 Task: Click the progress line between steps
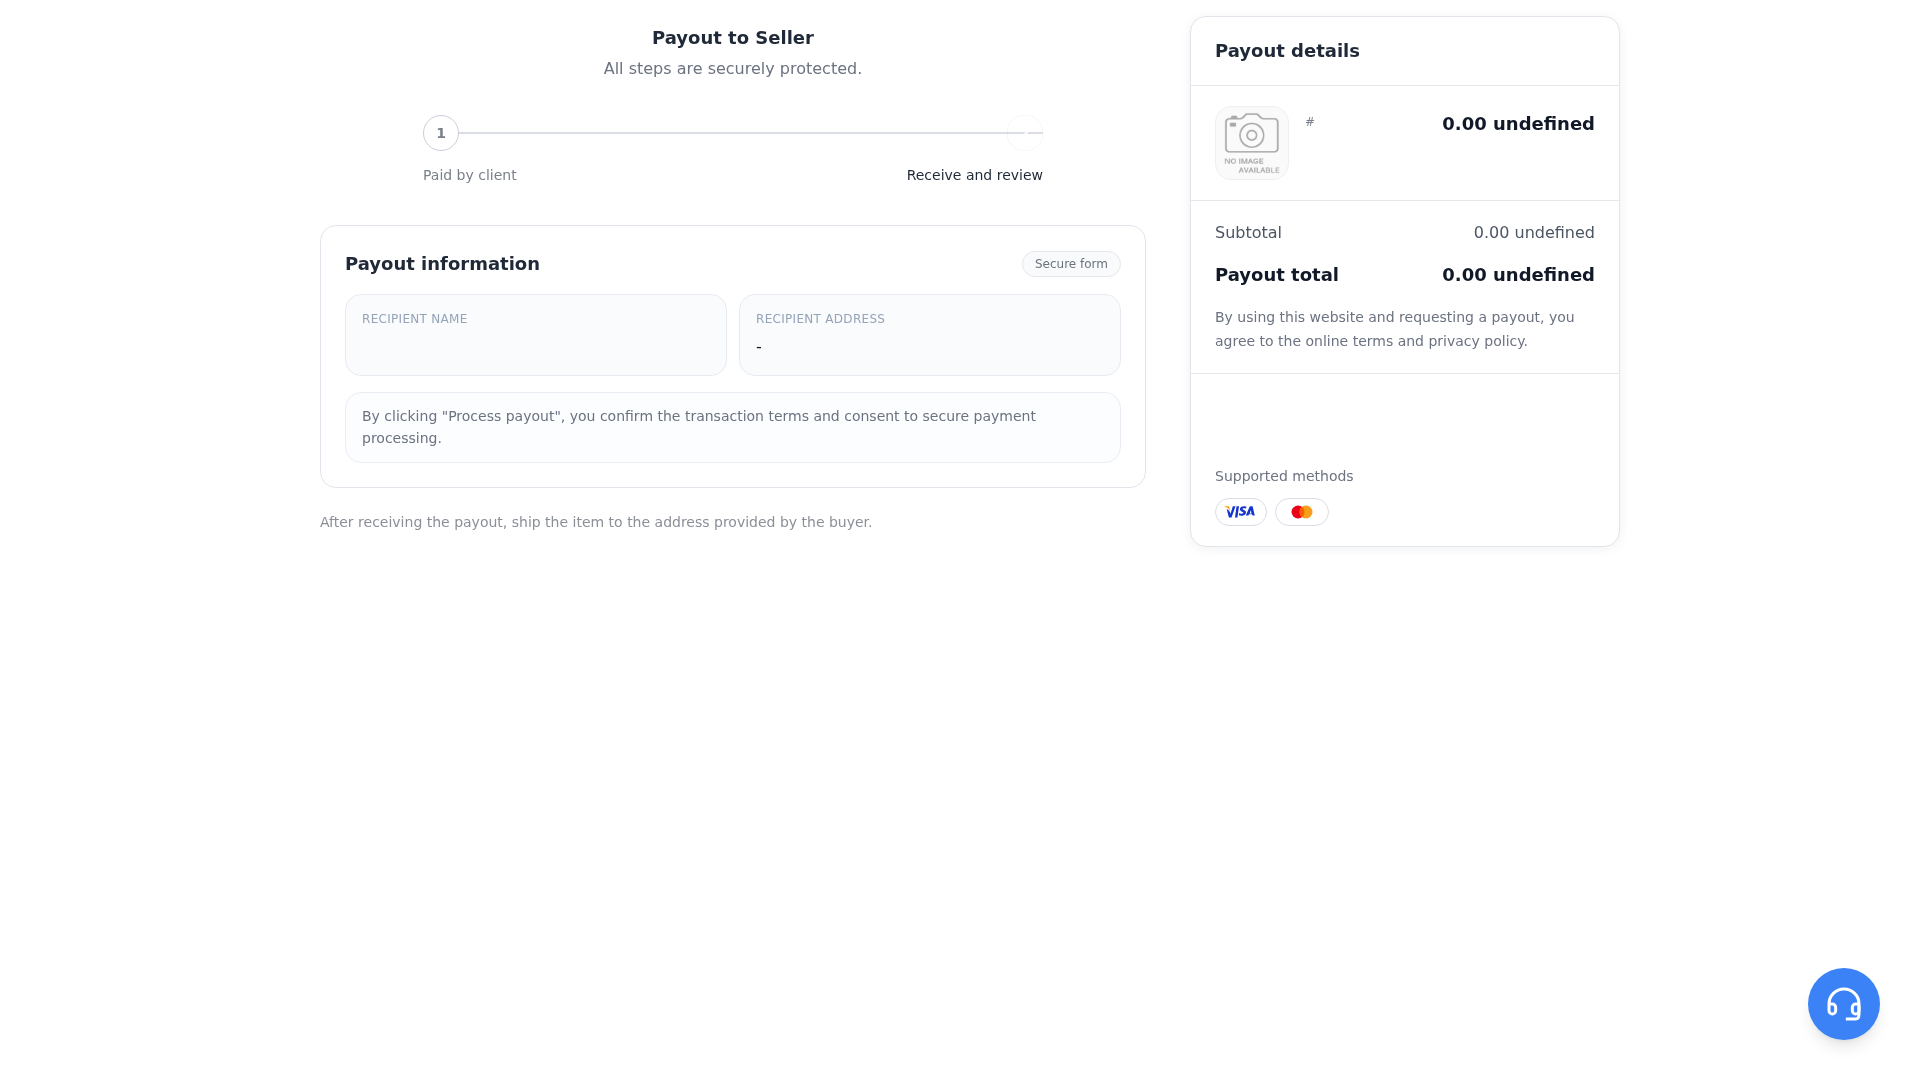point(733,133)
